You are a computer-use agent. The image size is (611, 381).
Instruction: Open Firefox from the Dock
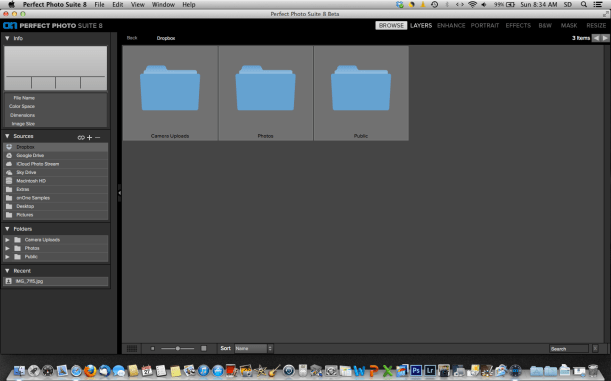coord(90,370)
